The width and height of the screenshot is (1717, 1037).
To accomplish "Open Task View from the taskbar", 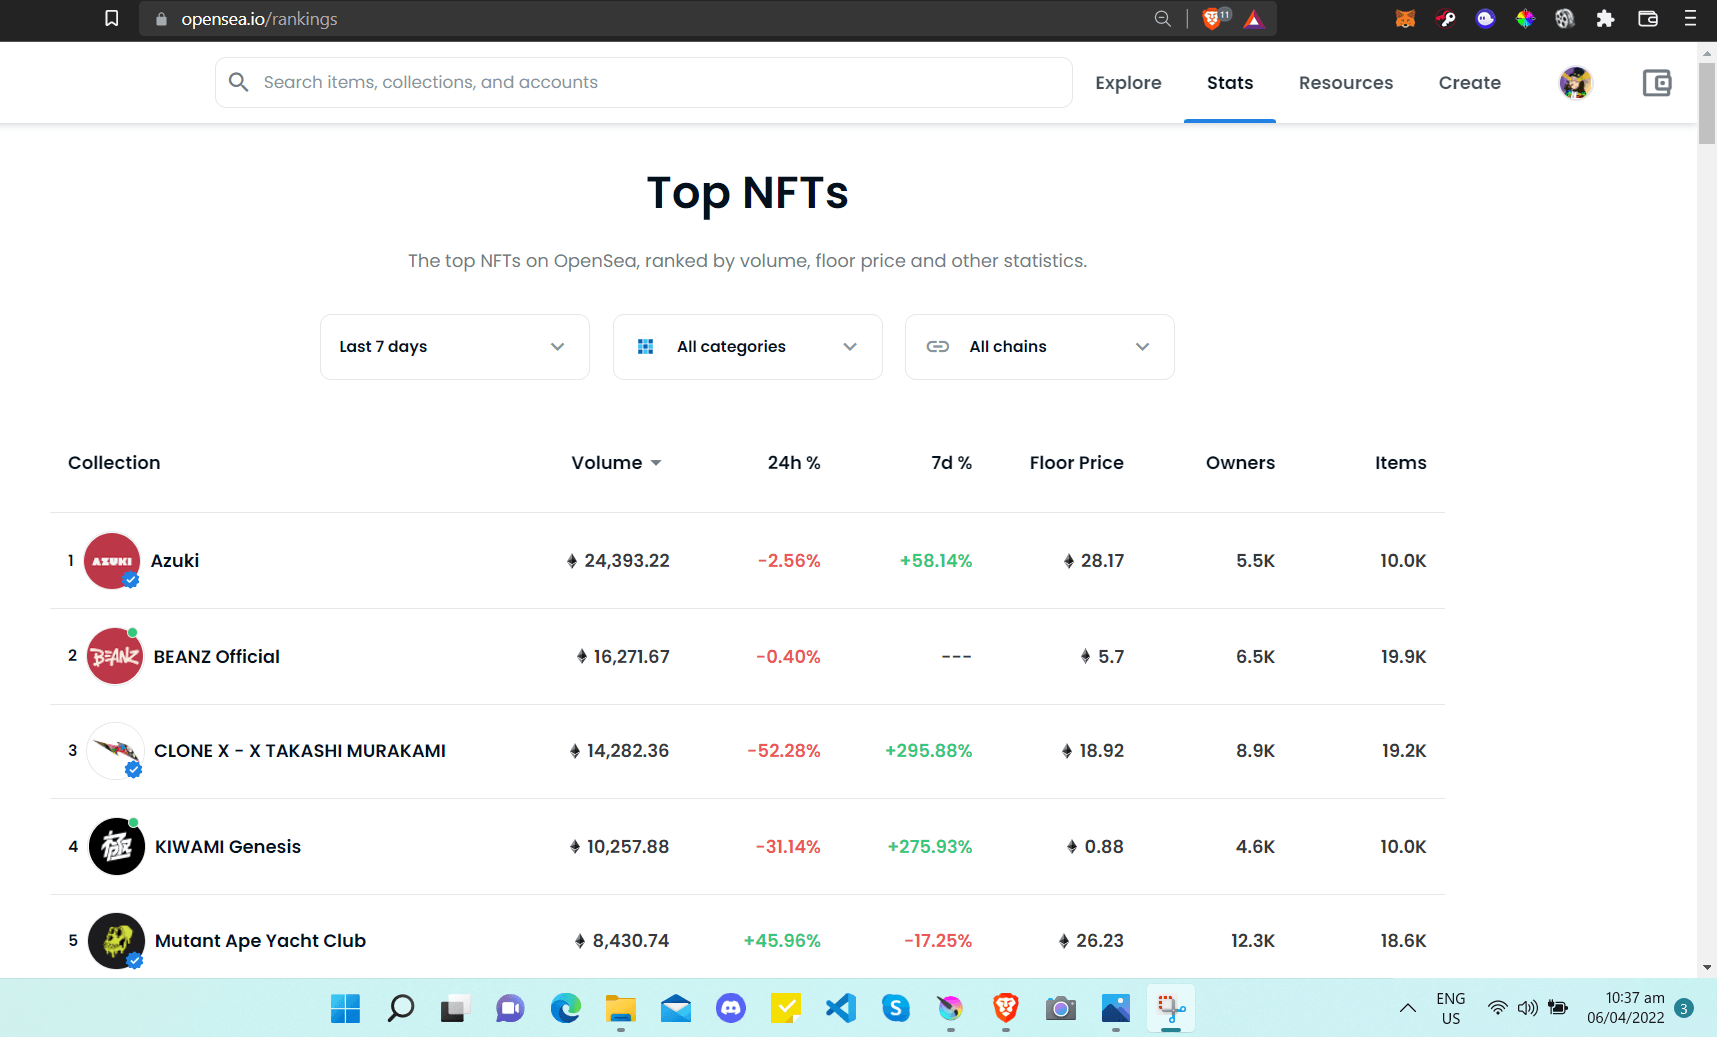I will 456,1009.
